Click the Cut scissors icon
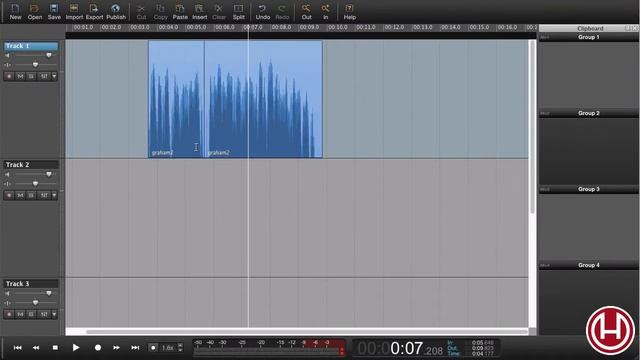The height and width of the screenshot is (360, 640). pos(141,12)
